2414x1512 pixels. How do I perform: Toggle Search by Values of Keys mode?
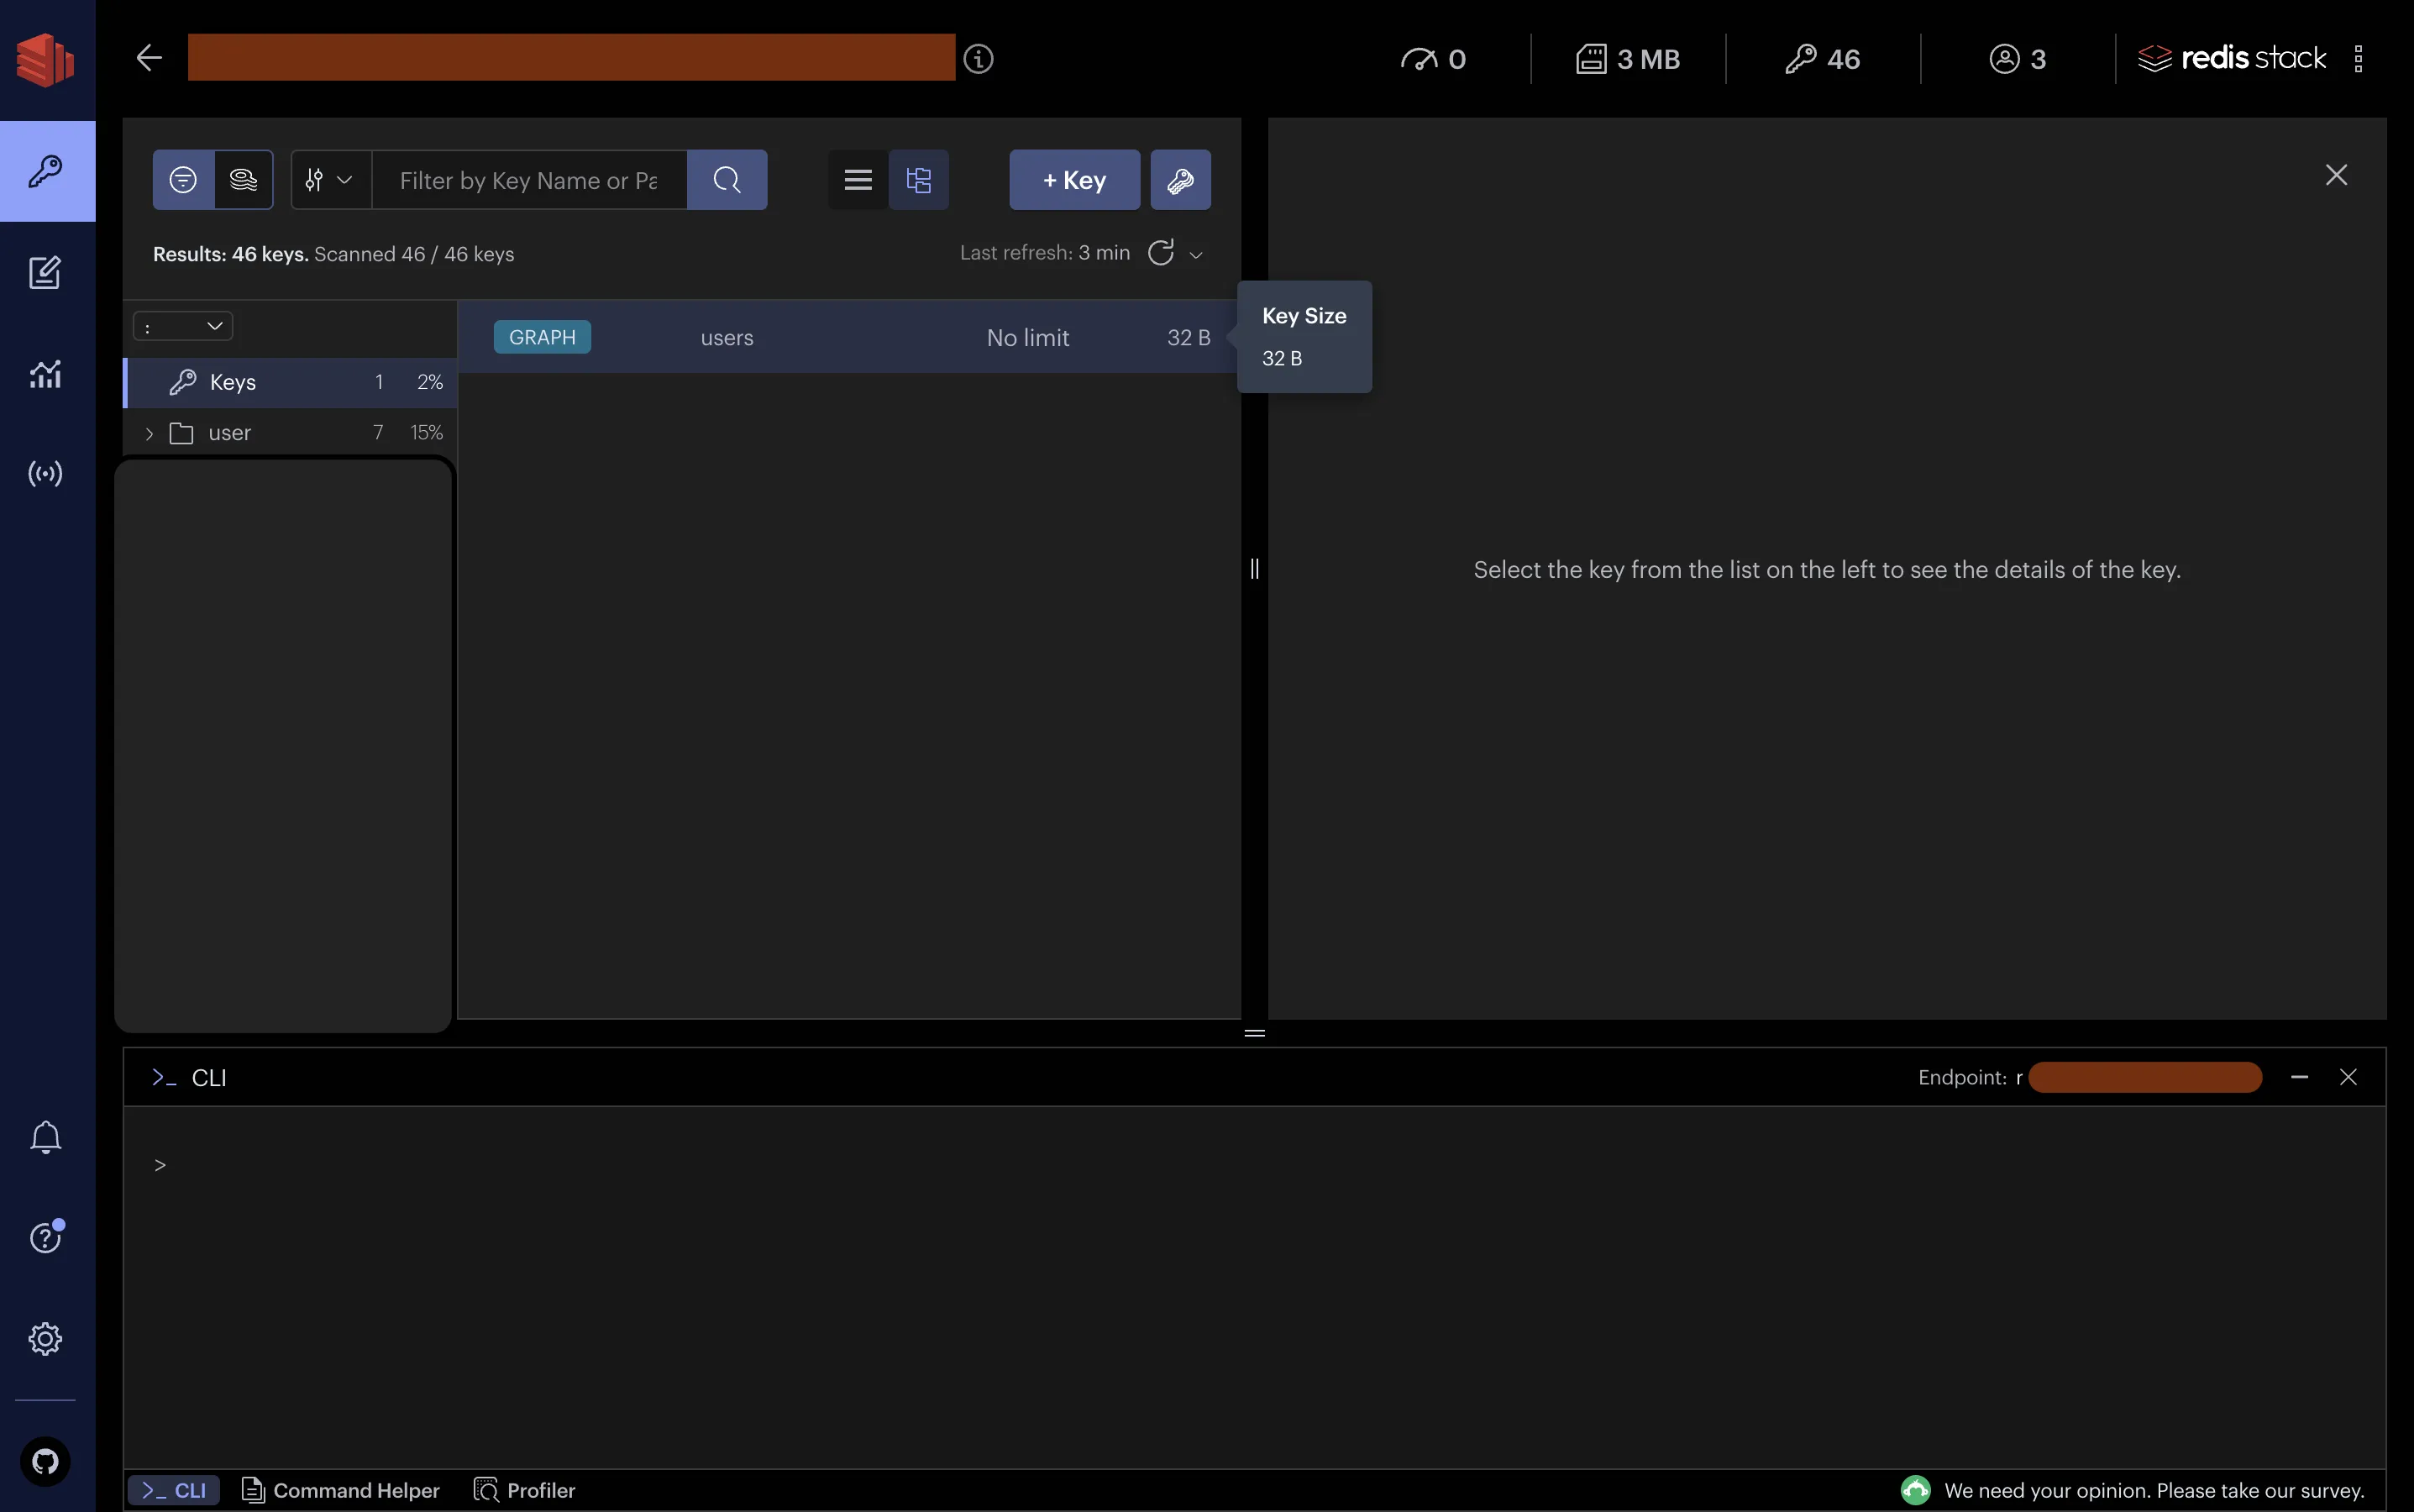(x=243, y=180)
